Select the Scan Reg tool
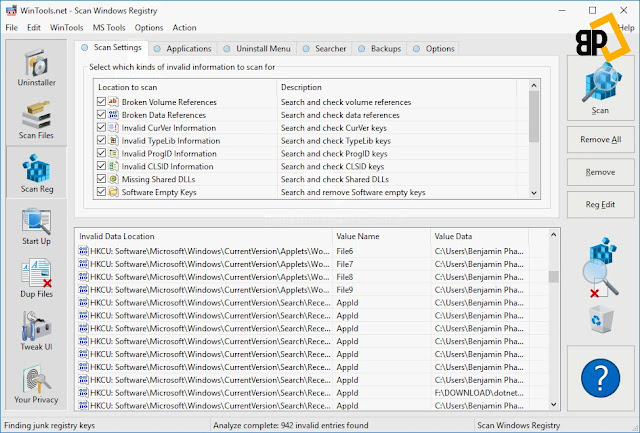Image resolution: width=640 pixels, height=433 pixels. click(36, 173)
